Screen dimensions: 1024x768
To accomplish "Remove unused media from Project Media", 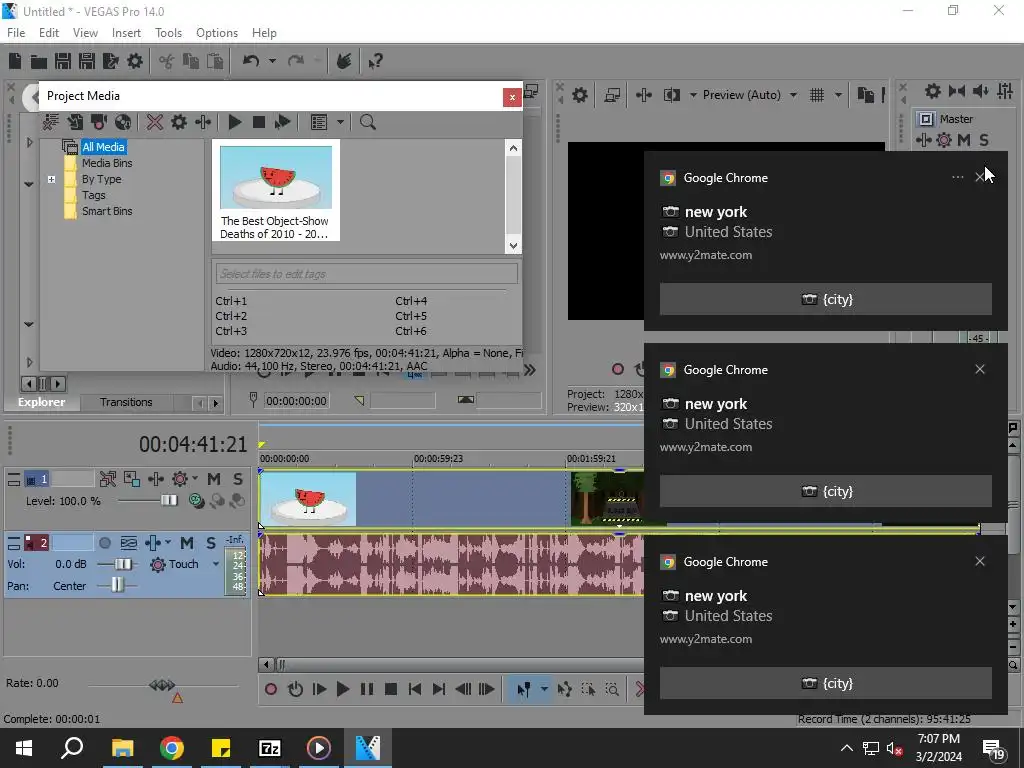I will tap(50, 122).
